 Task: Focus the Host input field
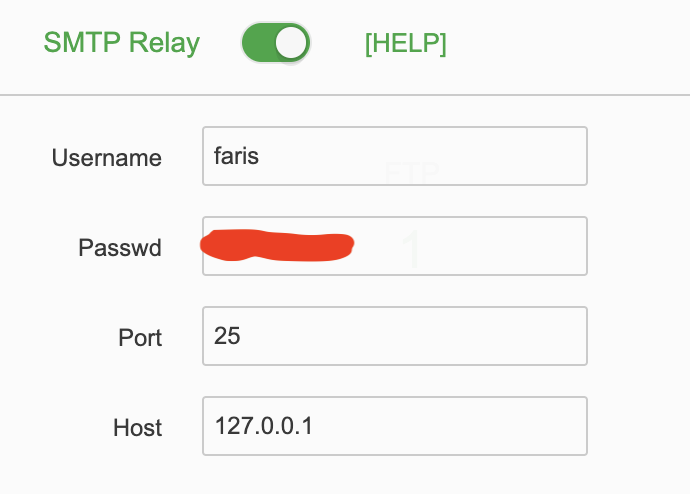click(394, 426)
